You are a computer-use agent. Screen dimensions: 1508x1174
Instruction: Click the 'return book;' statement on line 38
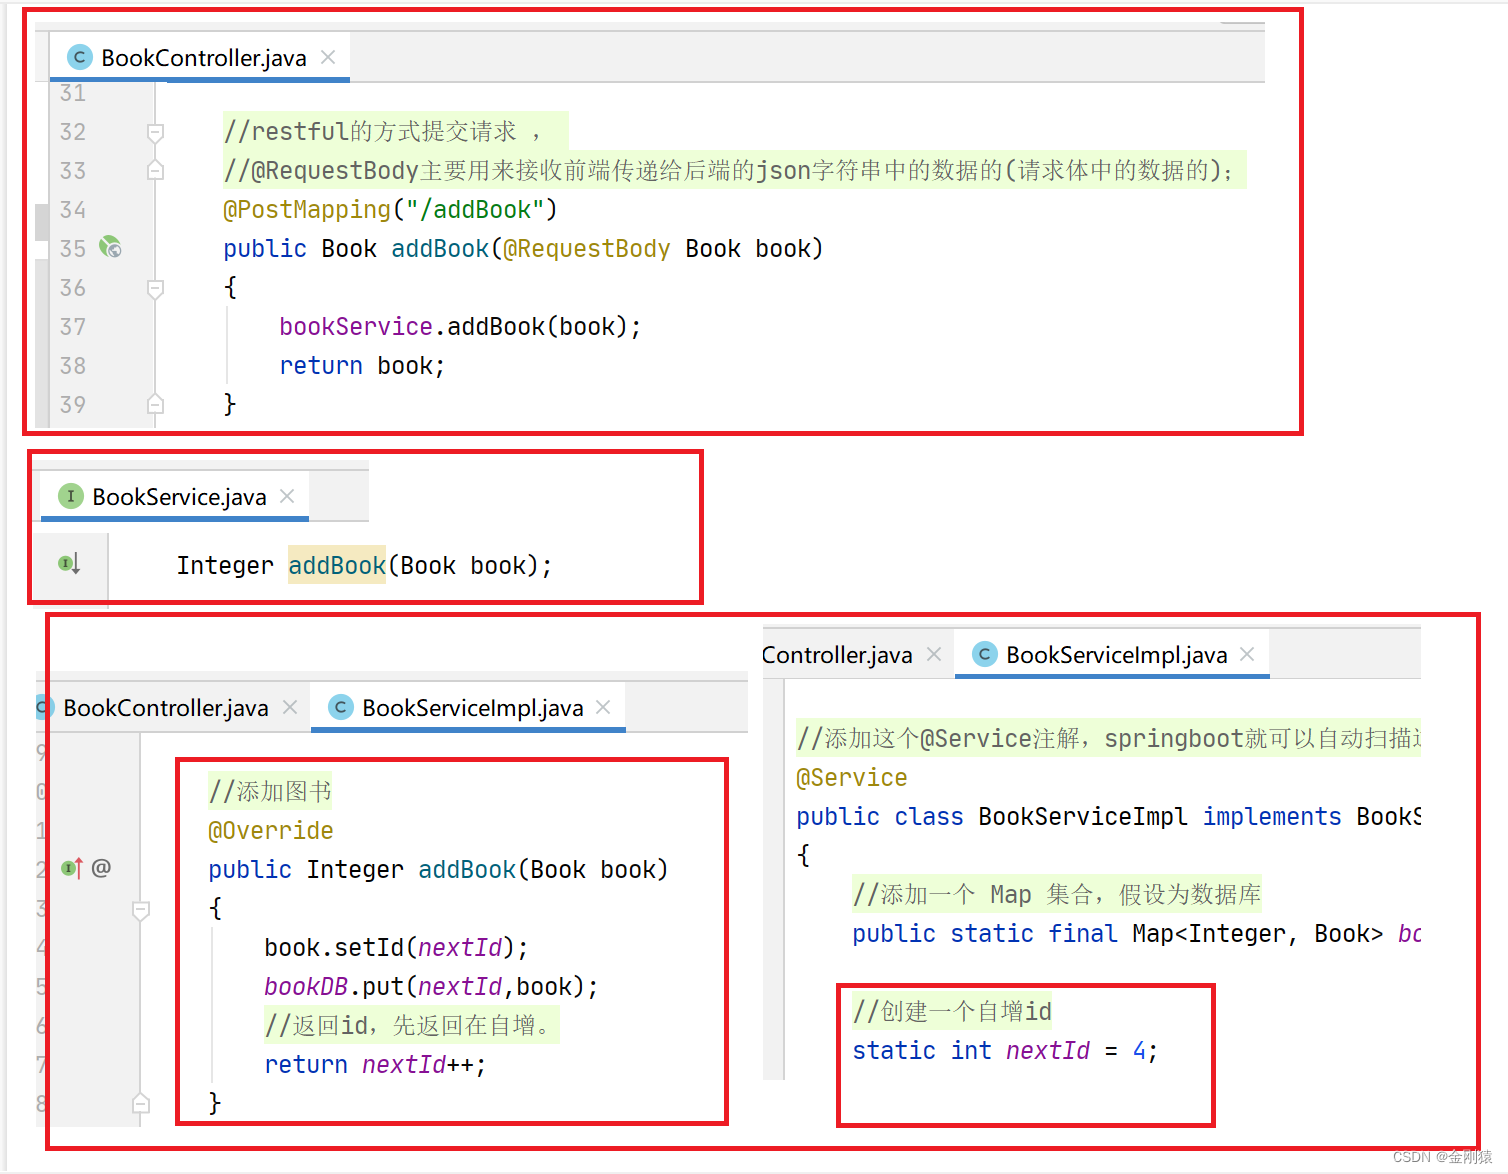tap(362, 365)
